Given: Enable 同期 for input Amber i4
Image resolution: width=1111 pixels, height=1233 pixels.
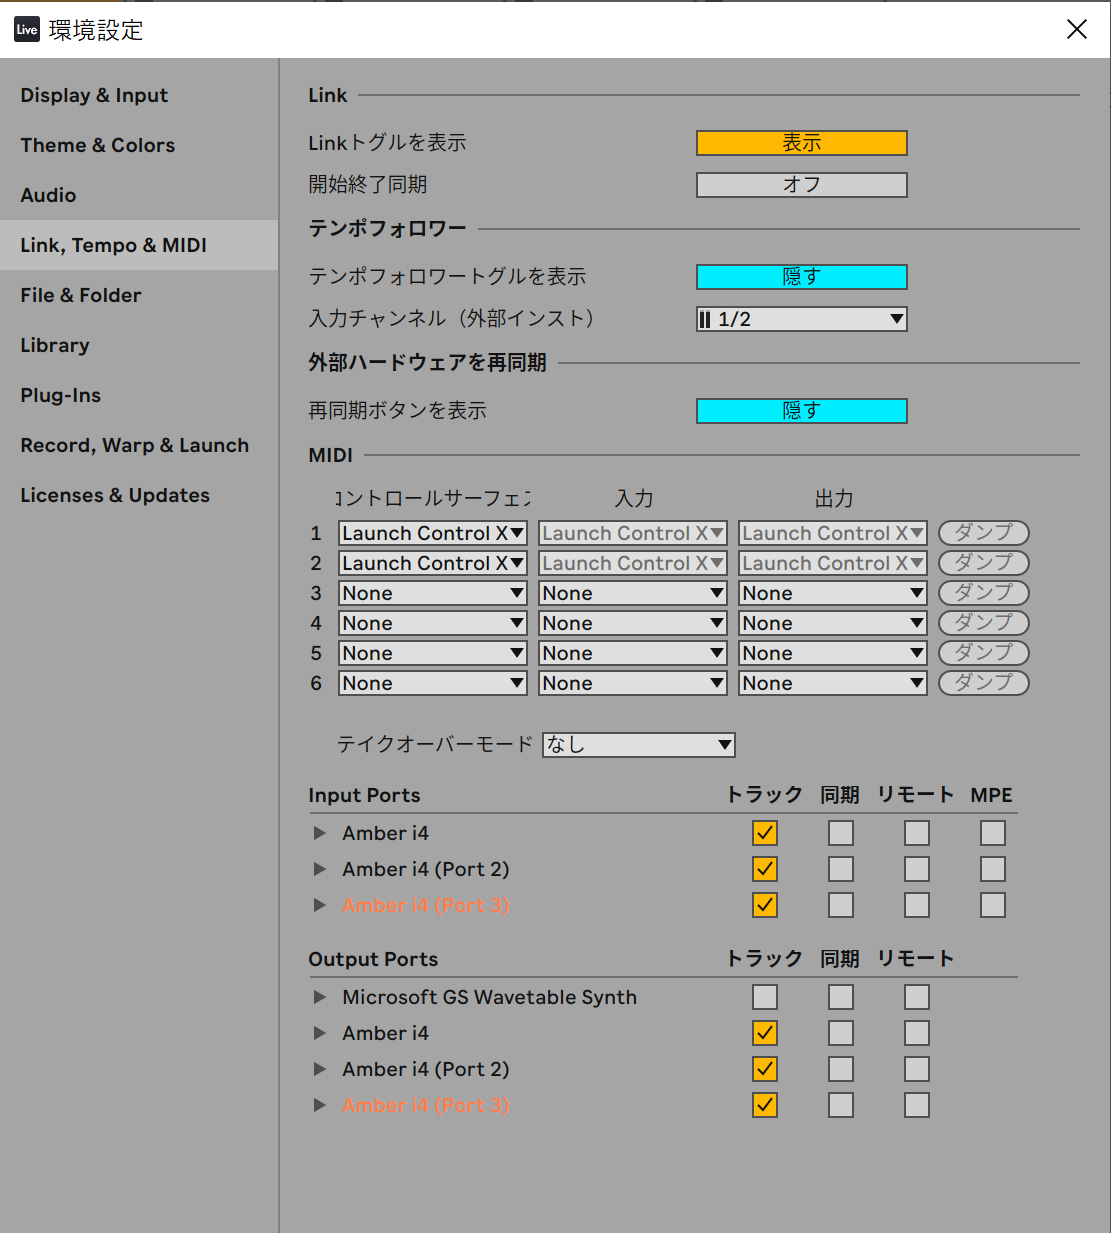Looking at the screenshot, I should (841, 833).
